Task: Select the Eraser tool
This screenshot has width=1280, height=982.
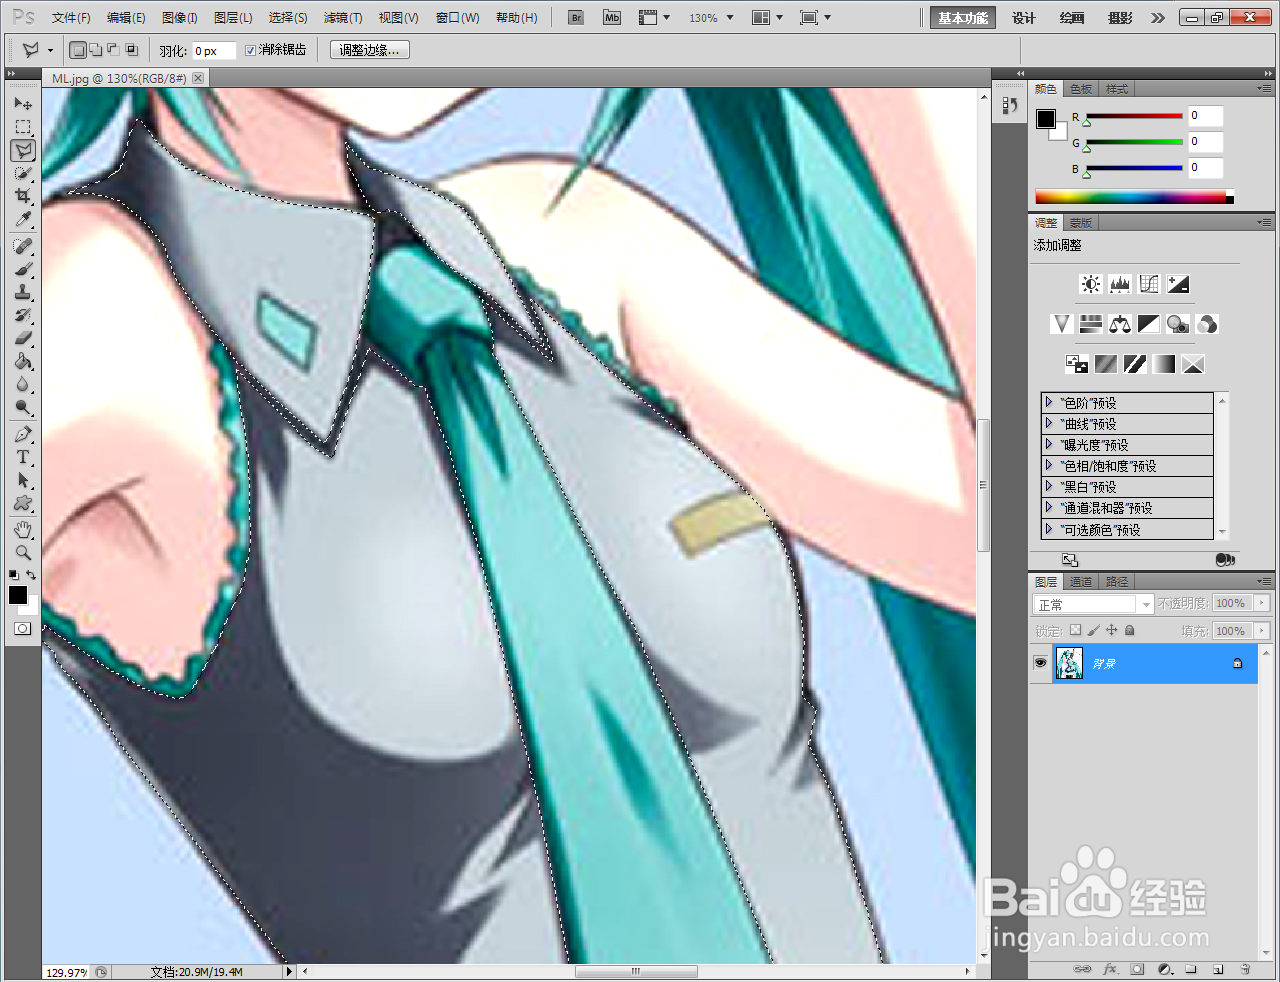Action: click(23, 338)
